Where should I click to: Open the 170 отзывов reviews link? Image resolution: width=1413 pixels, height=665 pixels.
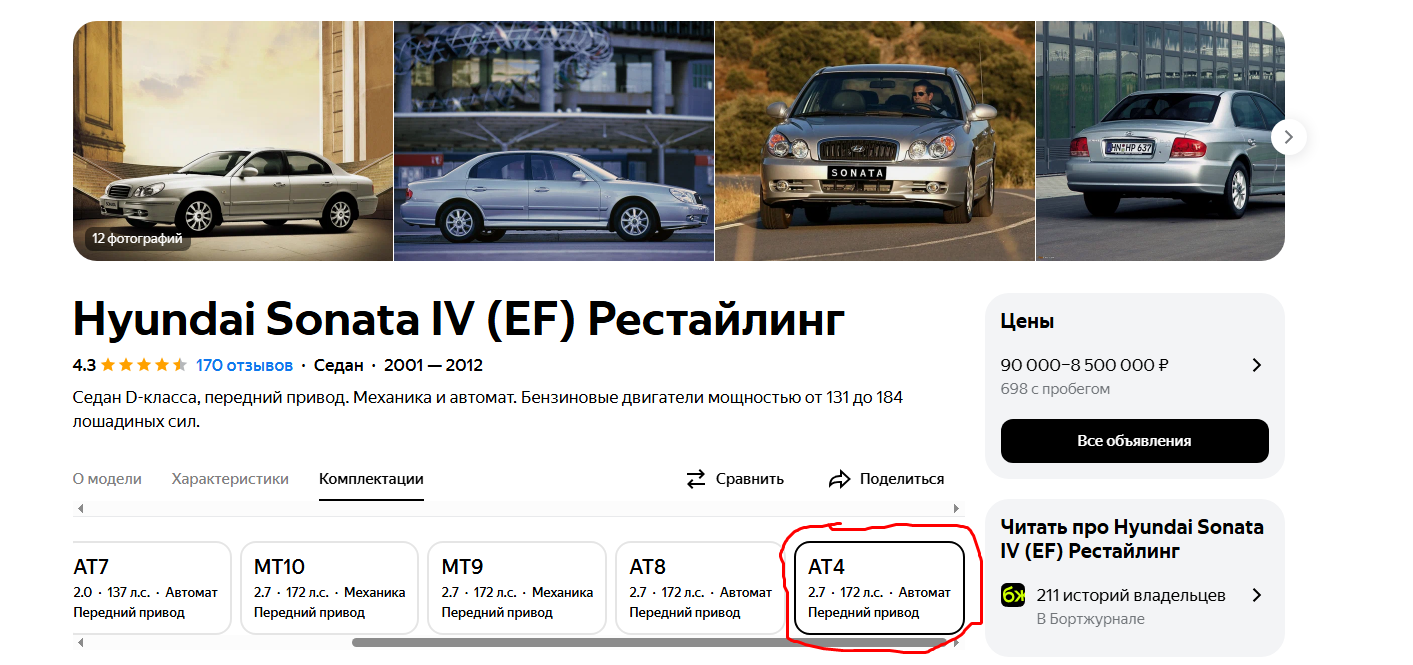tap(244, 365)
